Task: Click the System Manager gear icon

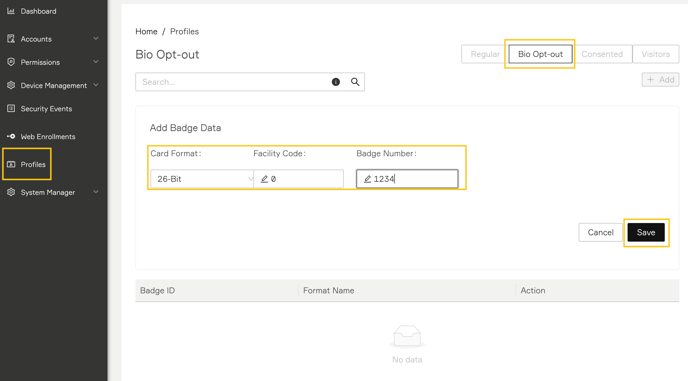Action: (11, 192)
